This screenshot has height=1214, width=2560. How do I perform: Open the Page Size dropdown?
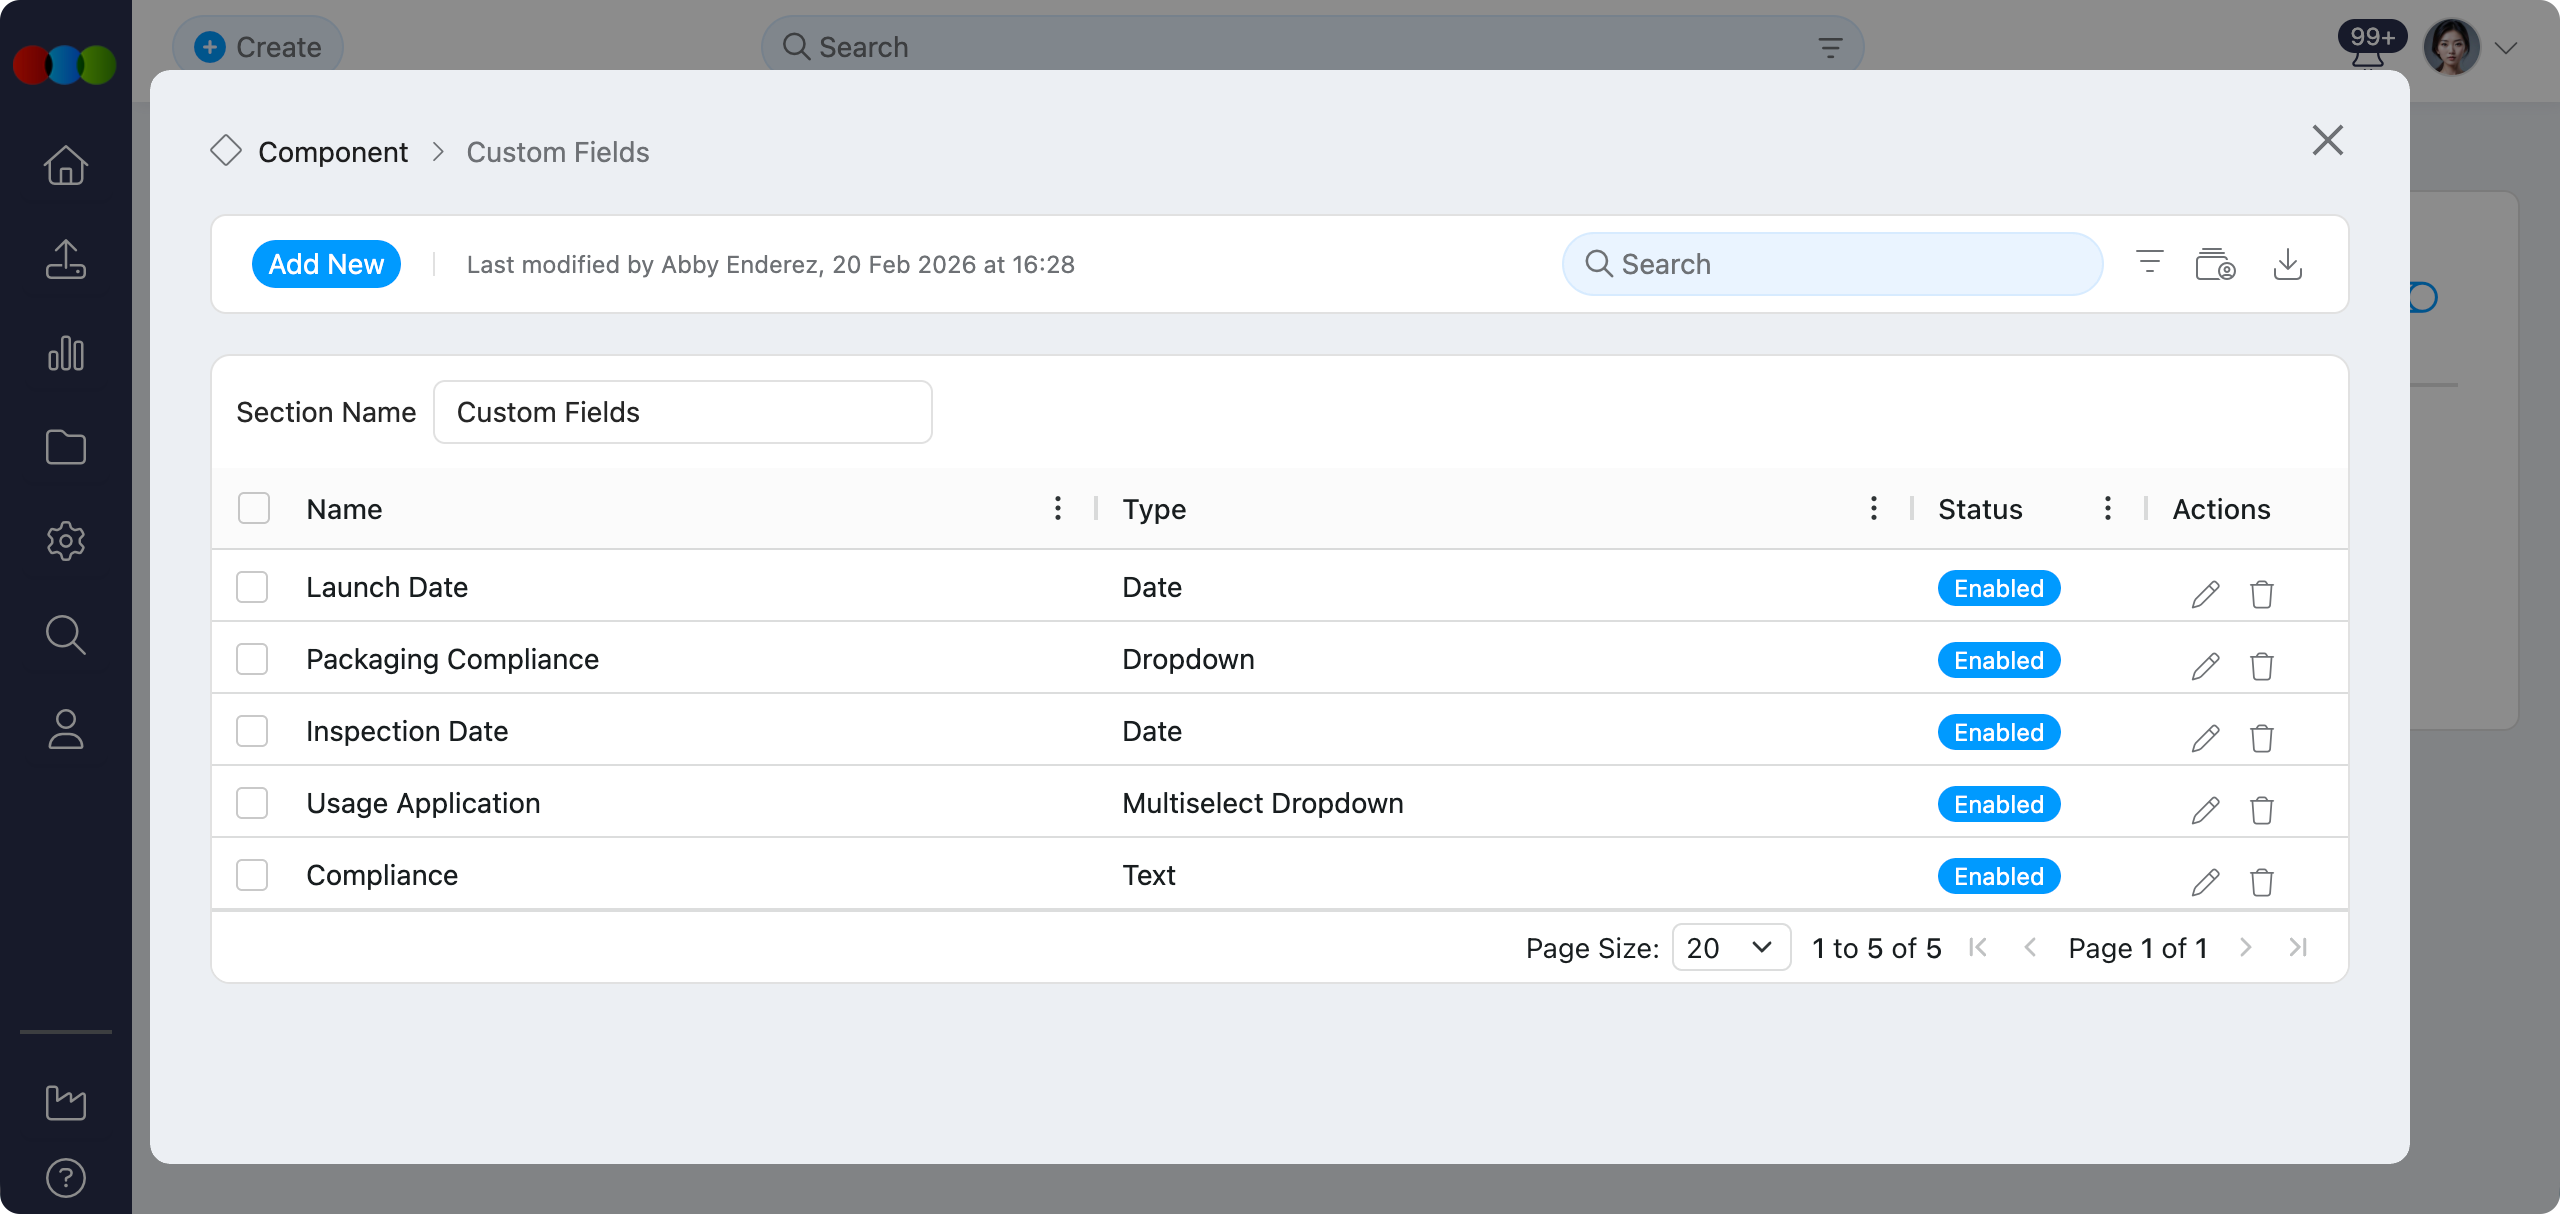click(1731, 947)
